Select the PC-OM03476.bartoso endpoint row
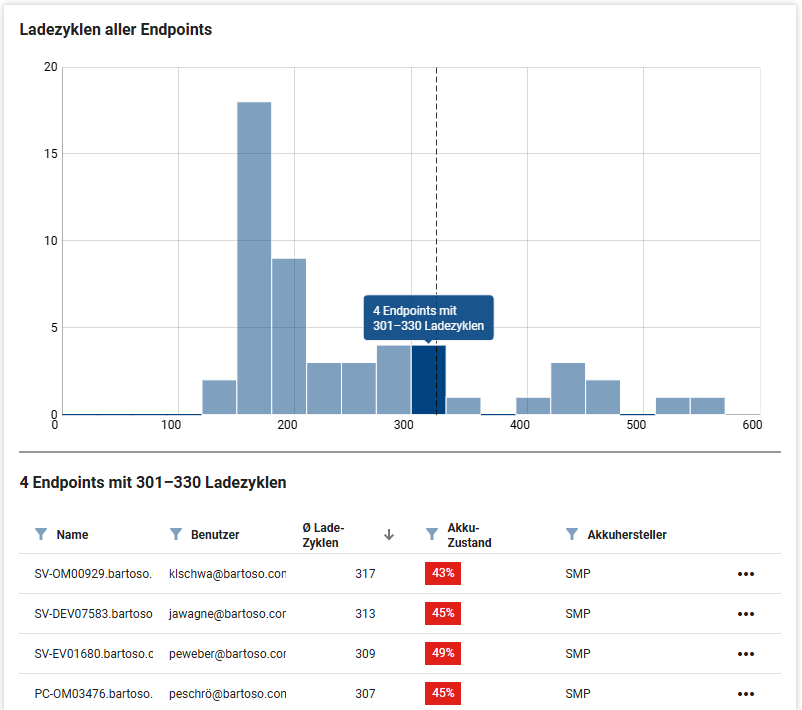 93,694
